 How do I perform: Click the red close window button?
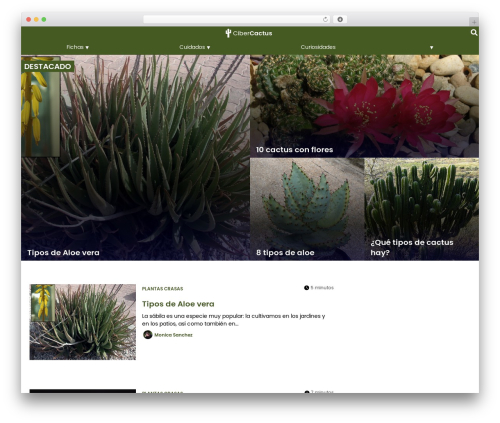tap(29, 19)
